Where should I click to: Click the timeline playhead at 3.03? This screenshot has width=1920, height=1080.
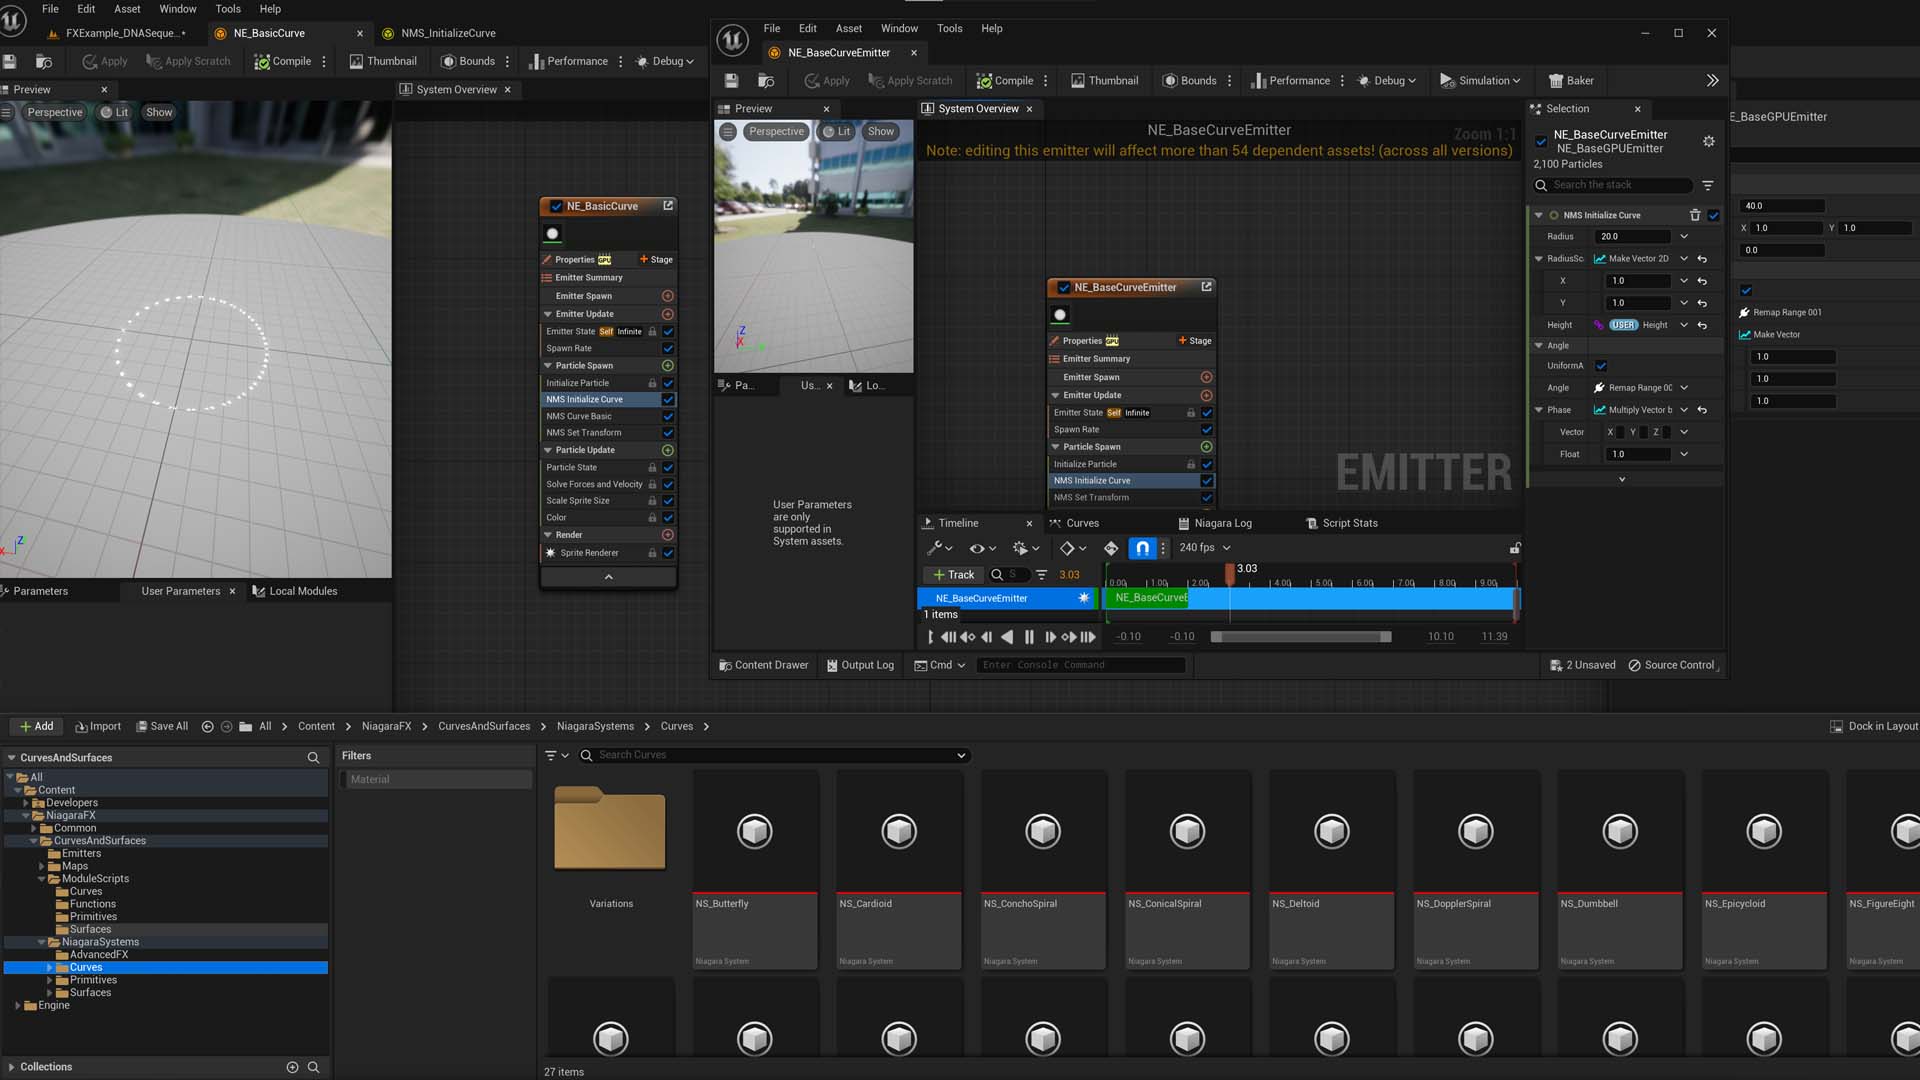(1230, 574)
